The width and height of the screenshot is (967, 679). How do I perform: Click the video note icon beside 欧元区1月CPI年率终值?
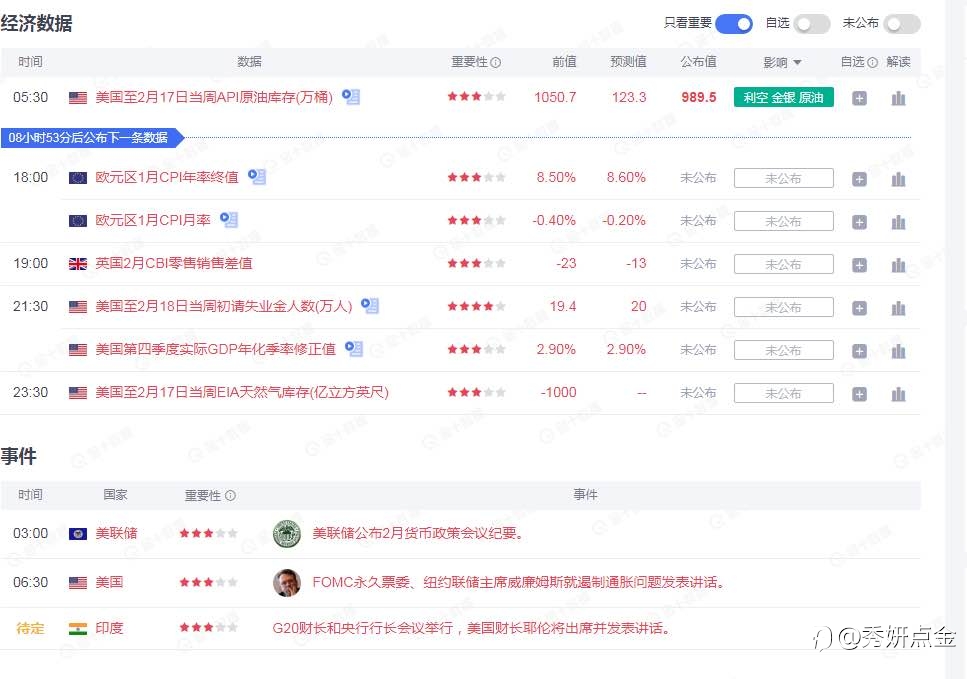[257, 177]
